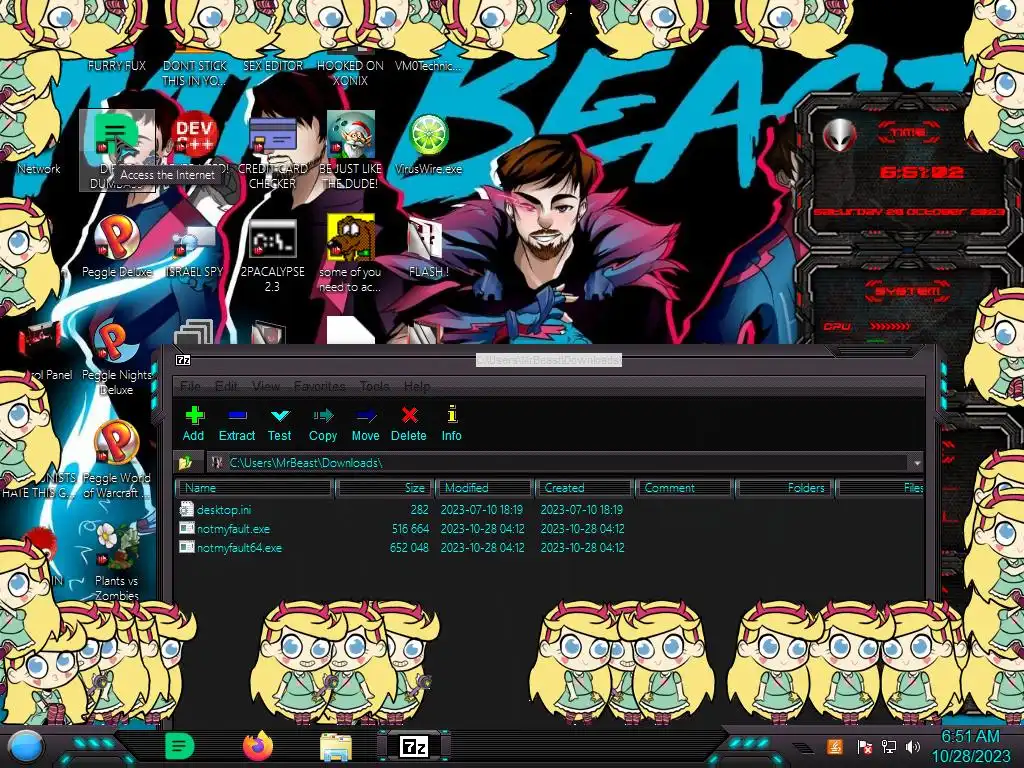Select CREDIT CARD CHECKER desktop icon

tap(272, 152)
